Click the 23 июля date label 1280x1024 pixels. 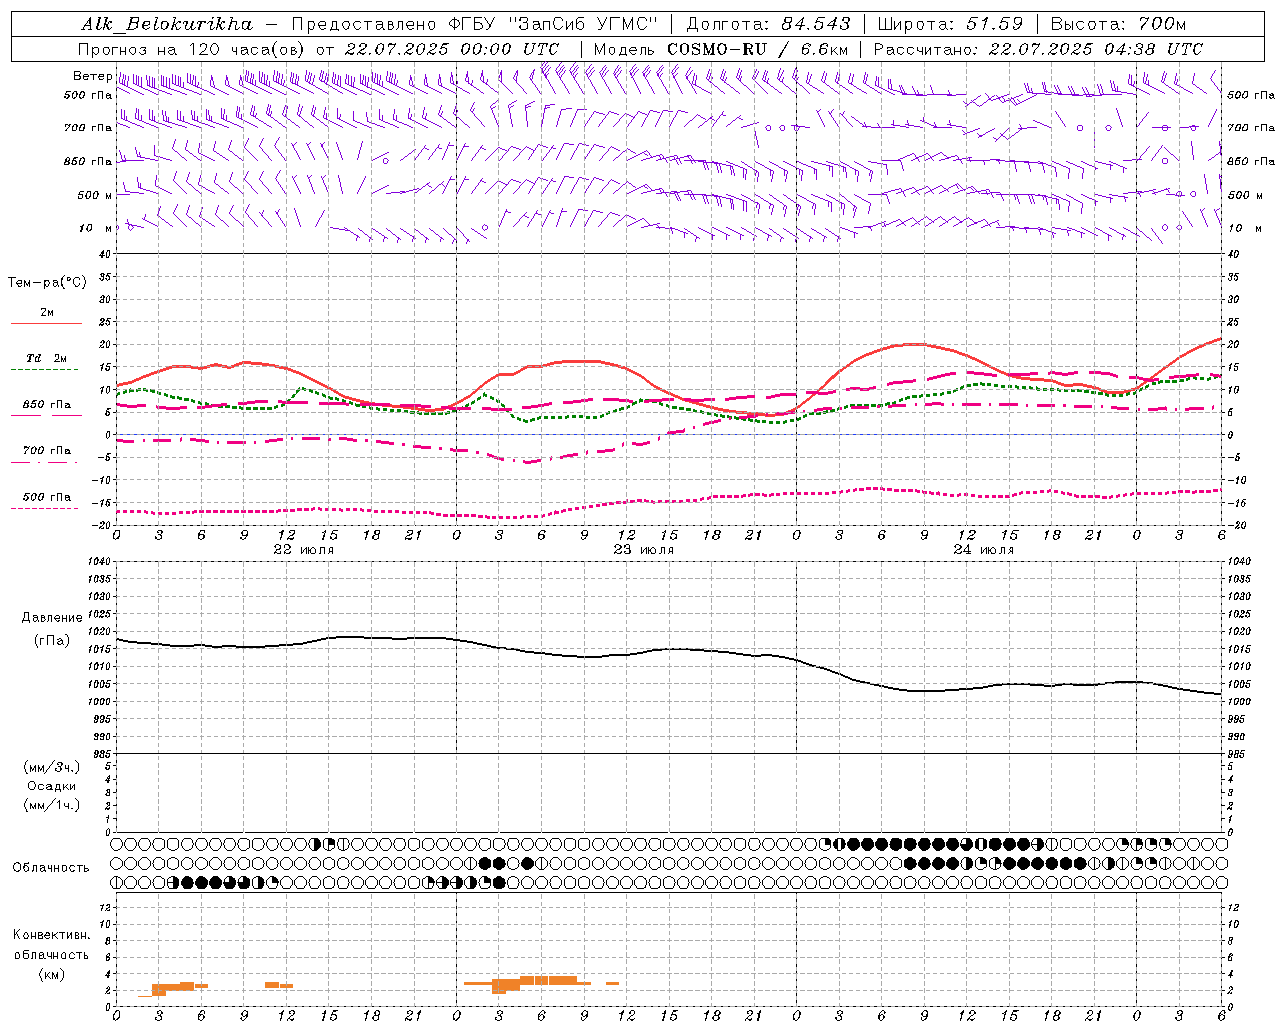coord(644,550)
